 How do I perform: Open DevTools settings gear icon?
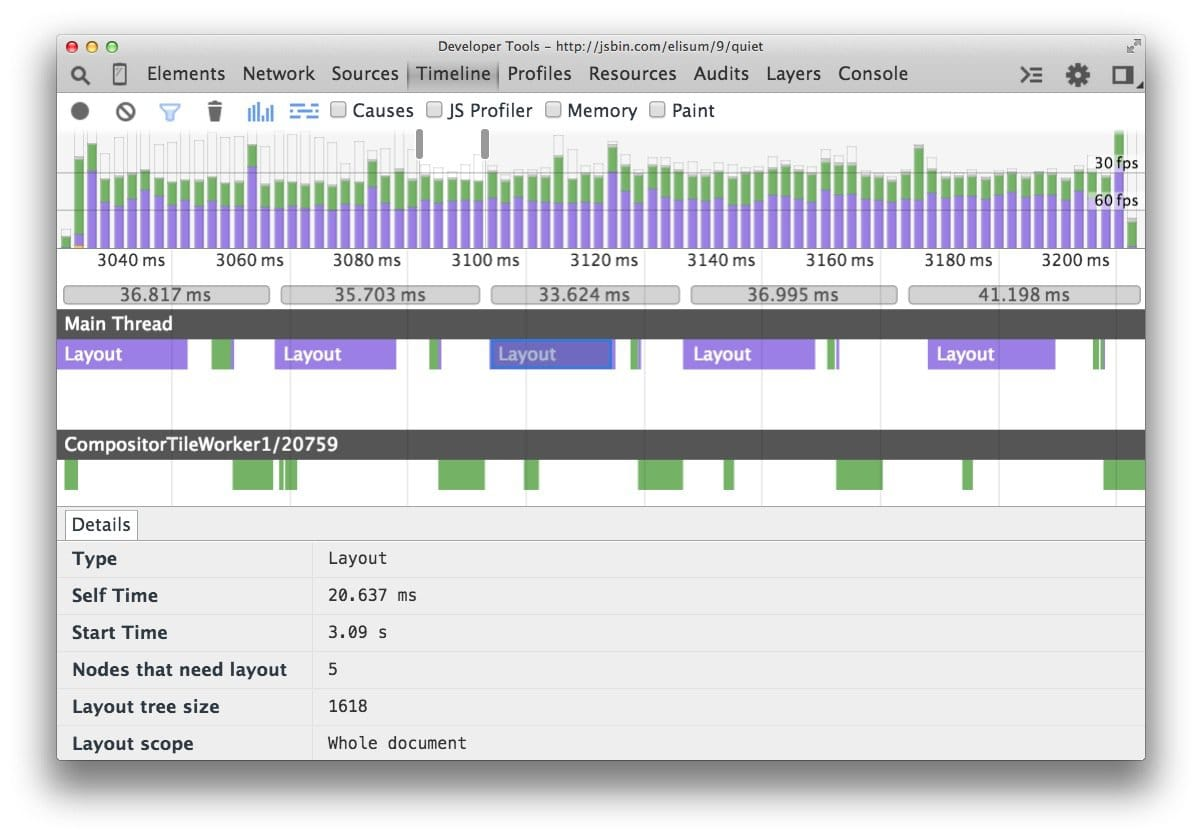(x=1077, y=75)
